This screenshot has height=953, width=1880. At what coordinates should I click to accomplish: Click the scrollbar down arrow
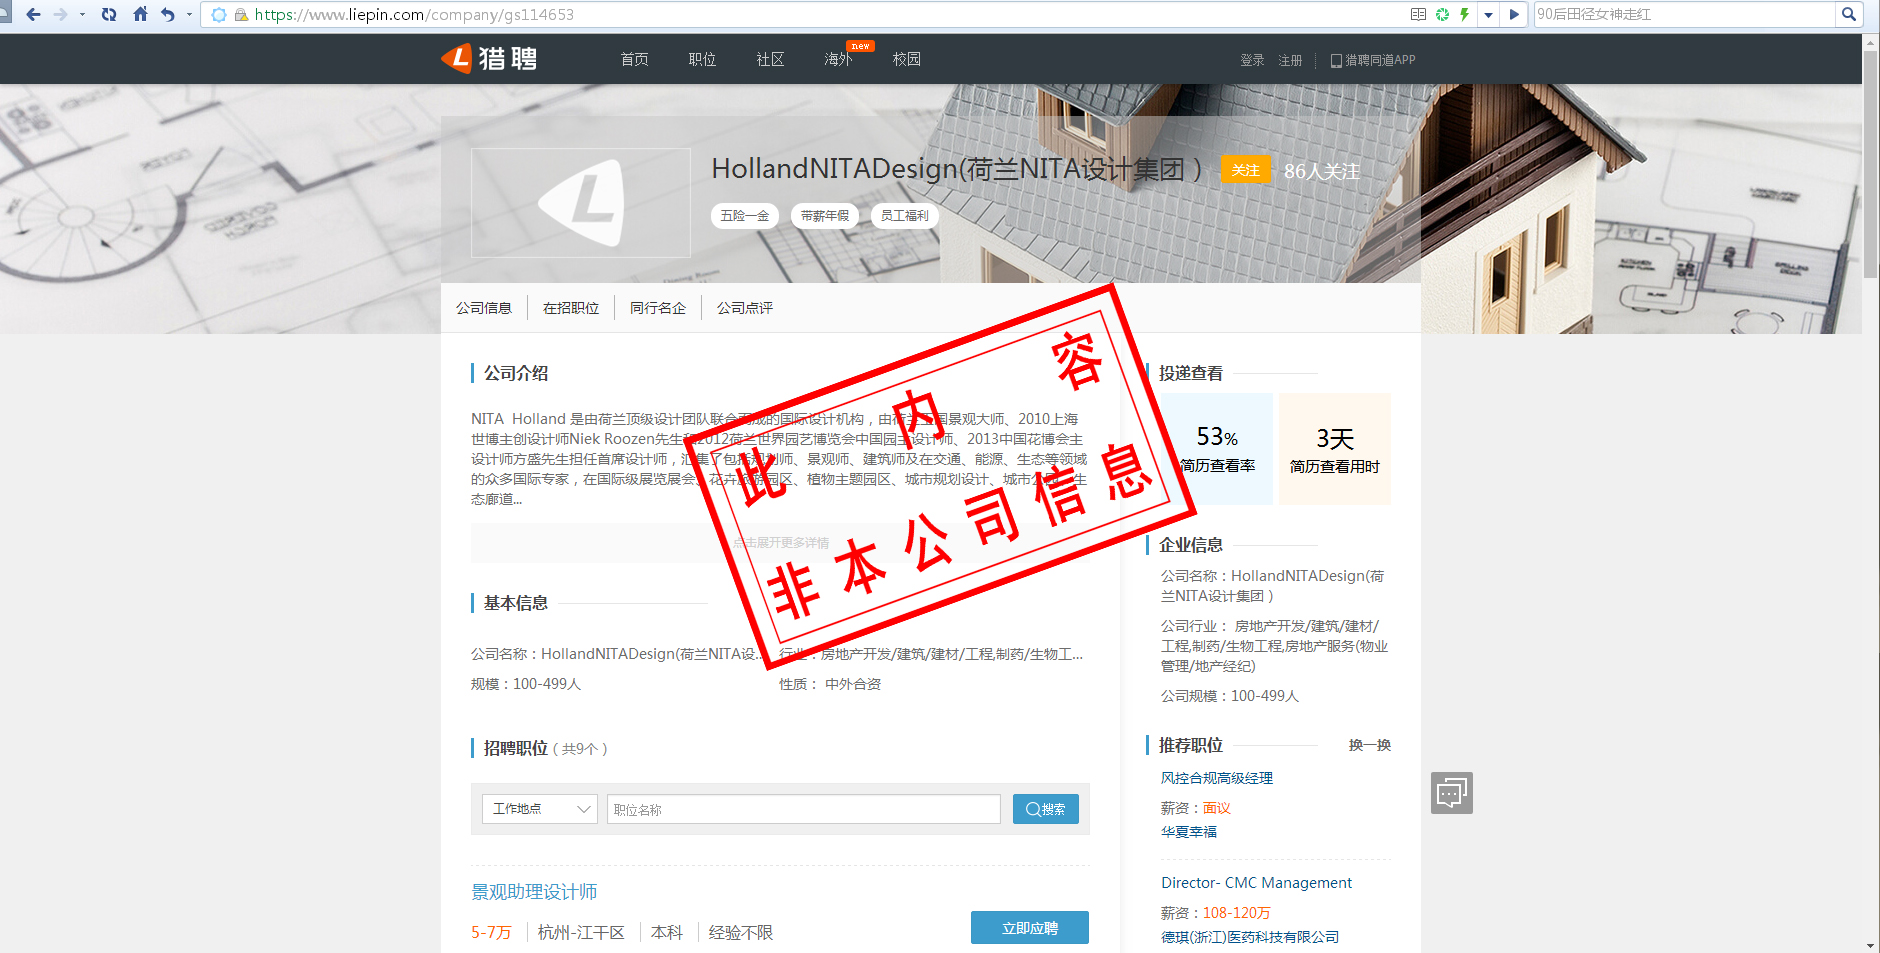(1870, 945)
